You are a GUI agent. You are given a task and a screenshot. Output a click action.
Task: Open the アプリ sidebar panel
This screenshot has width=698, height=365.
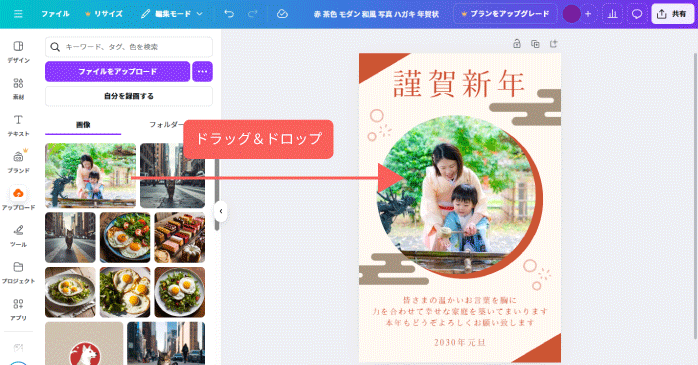click(18, 309)
